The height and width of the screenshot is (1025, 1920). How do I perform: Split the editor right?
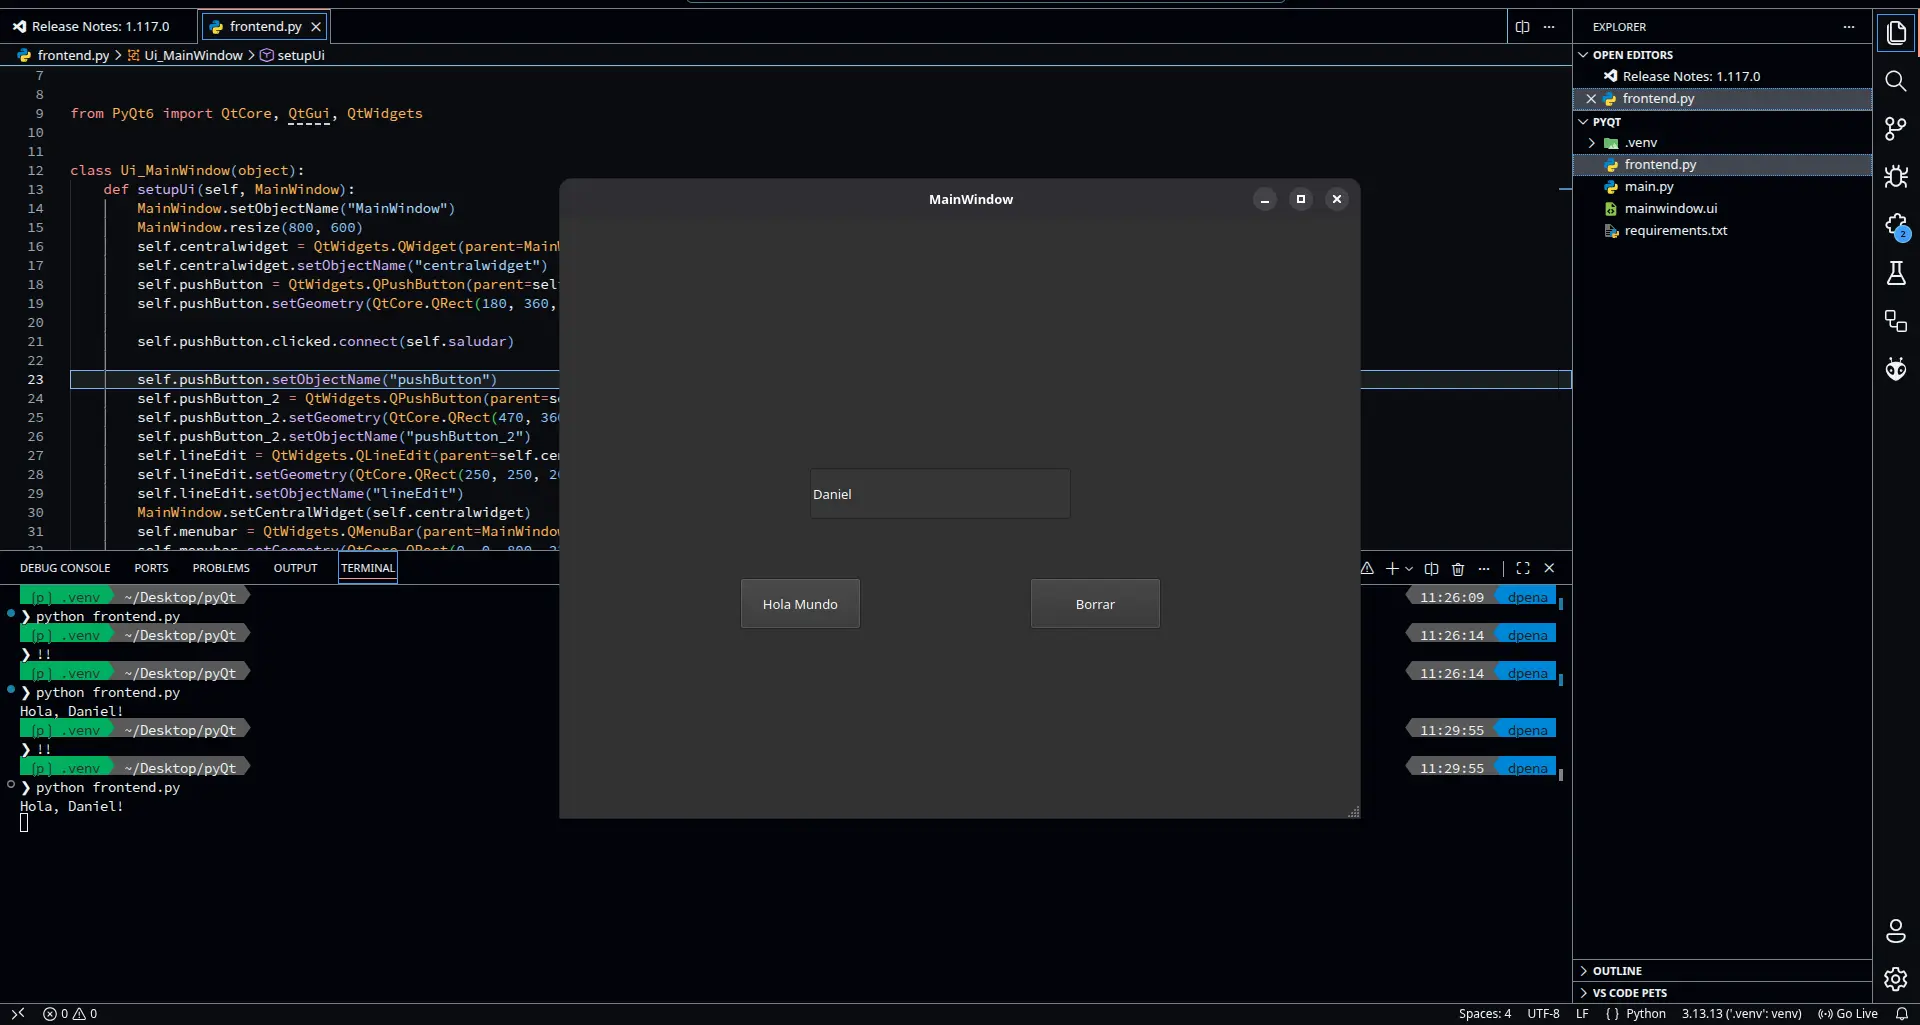tap(1522, 27)
